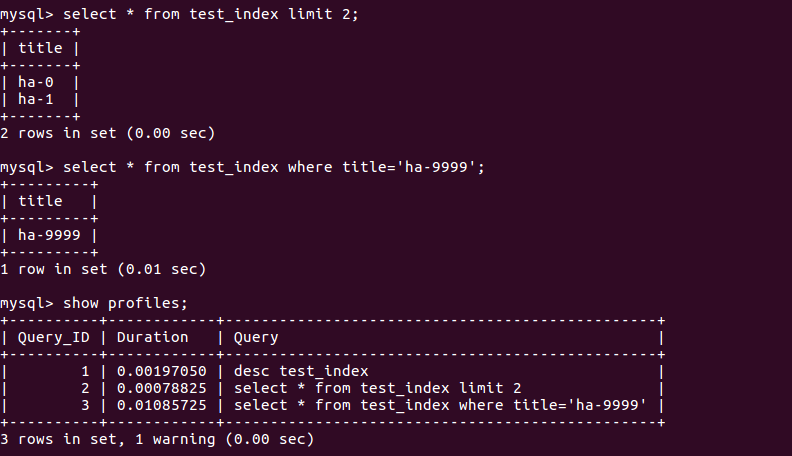Click the where title='ha-9999' query line

coord(274,167)
